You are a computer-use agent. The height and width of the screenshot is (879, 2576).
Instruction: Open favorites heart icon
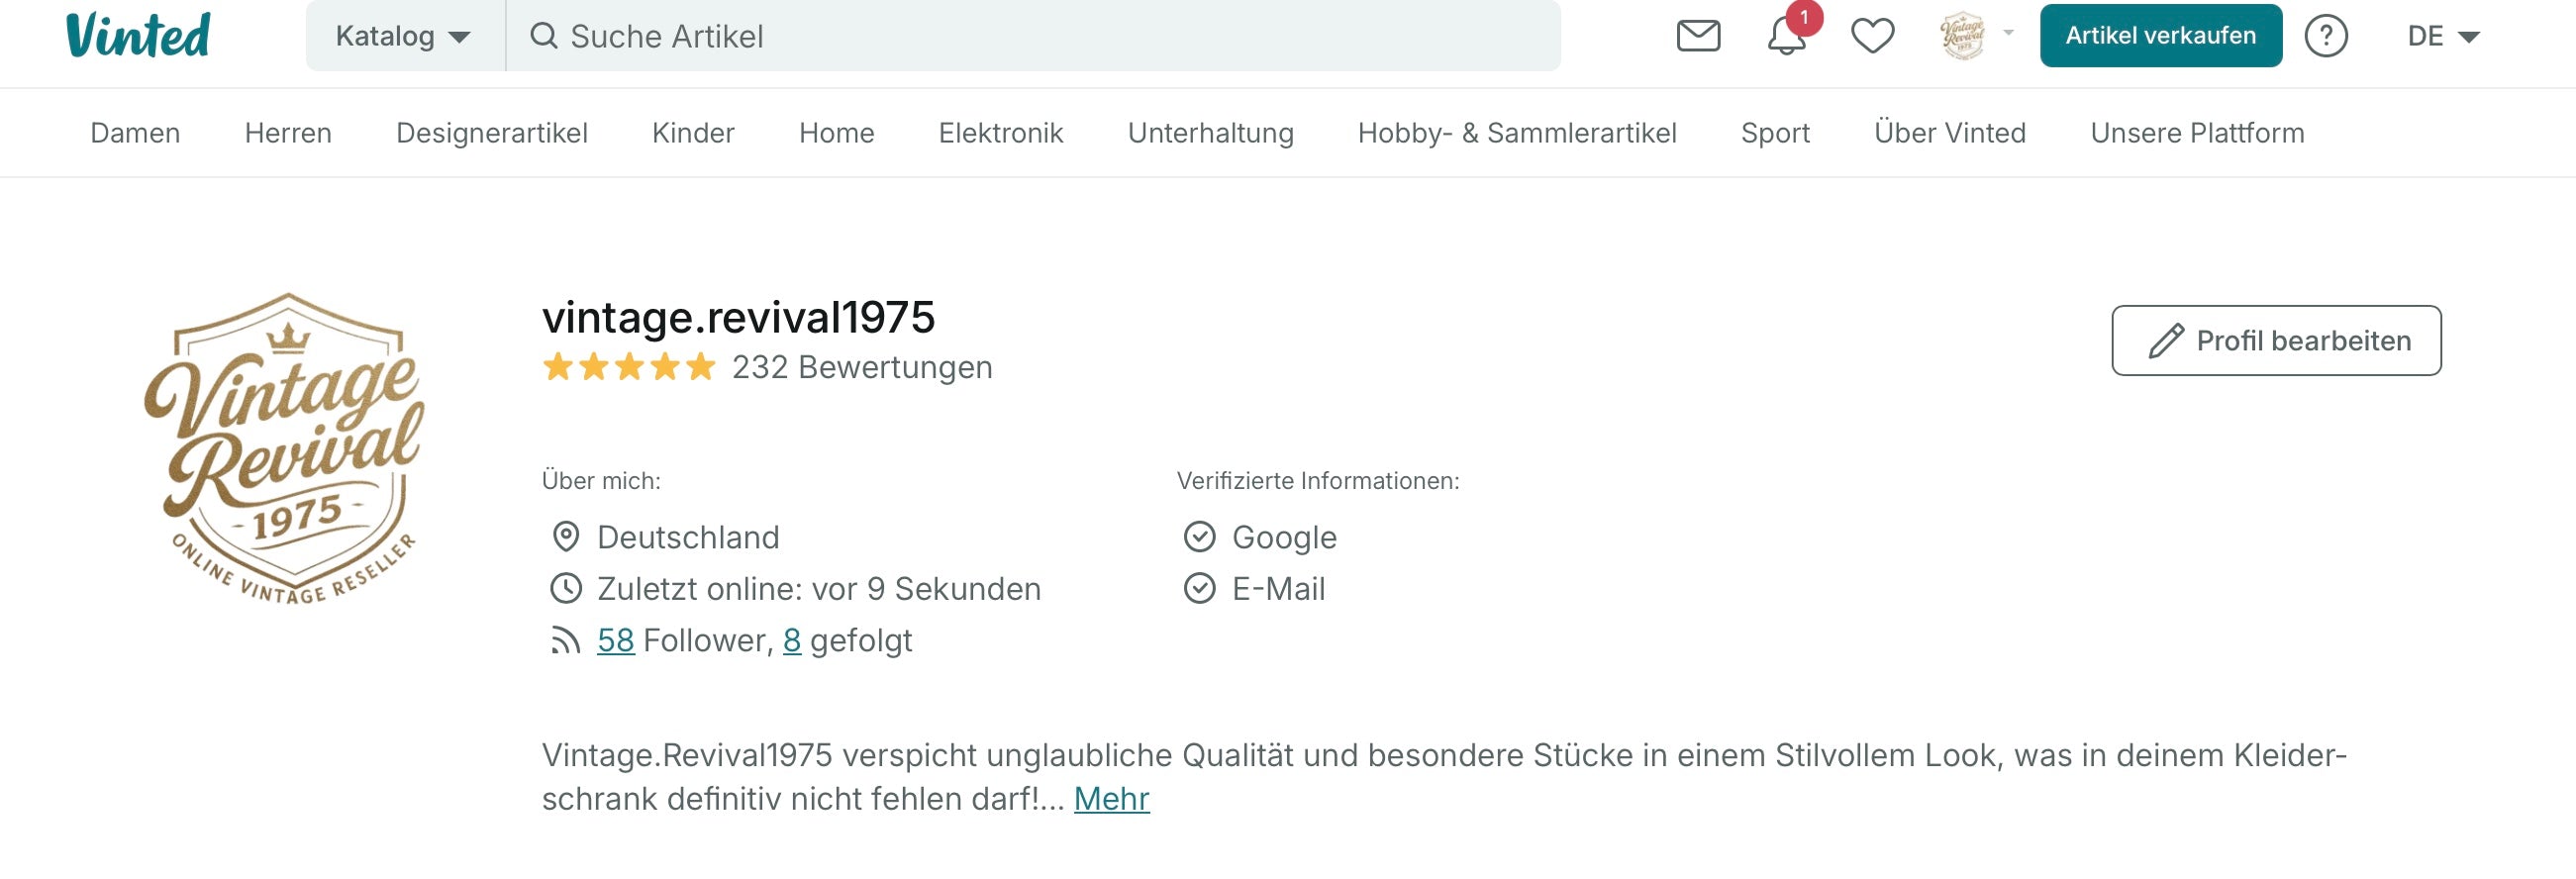[x=1872, y=37]
